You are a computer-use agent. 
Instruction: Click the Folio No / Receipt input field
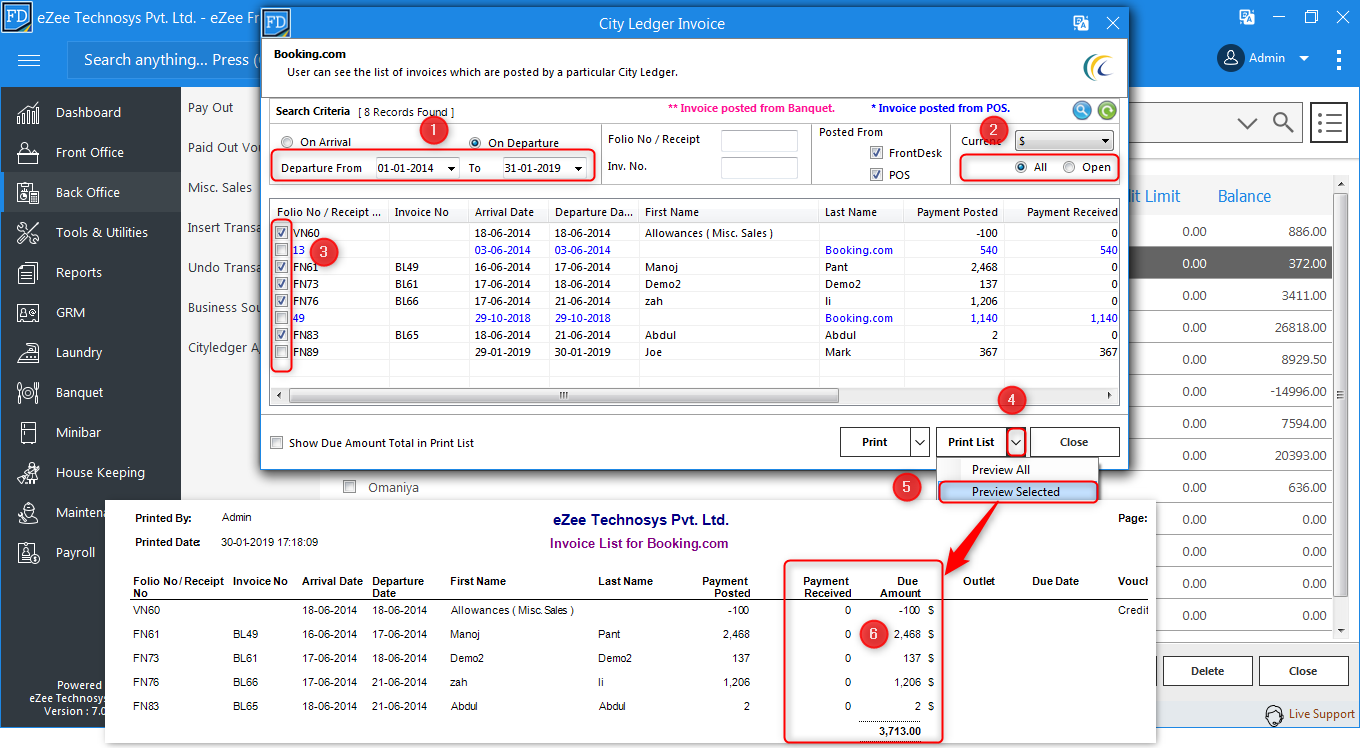[x=759, y=141]
